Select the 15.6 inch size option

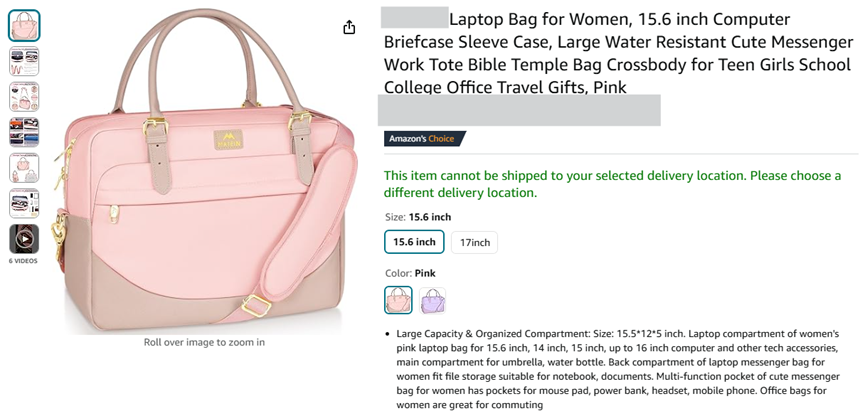point(414,242)
